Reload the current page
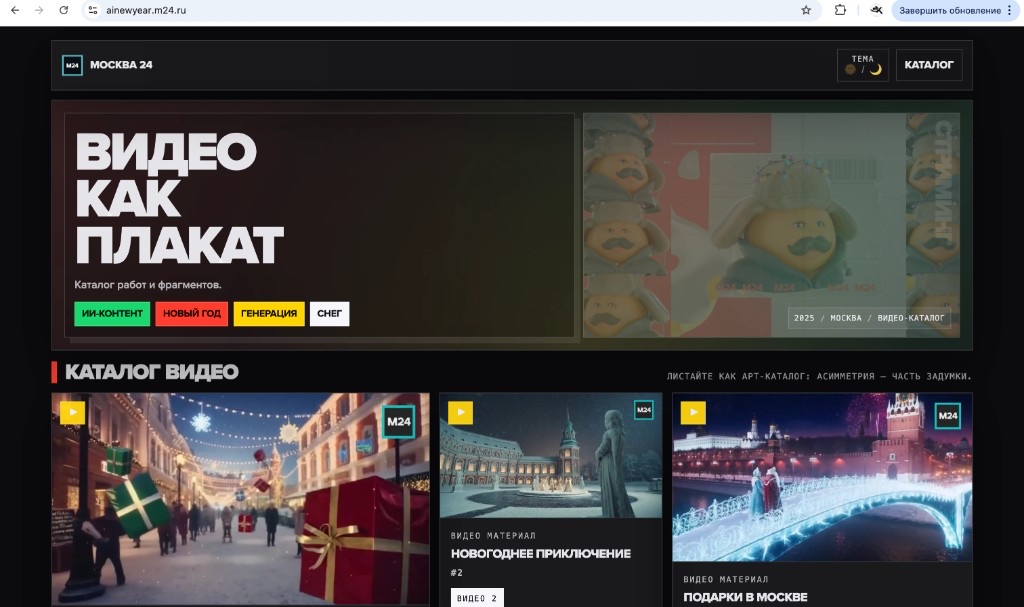 pos(63,10)
